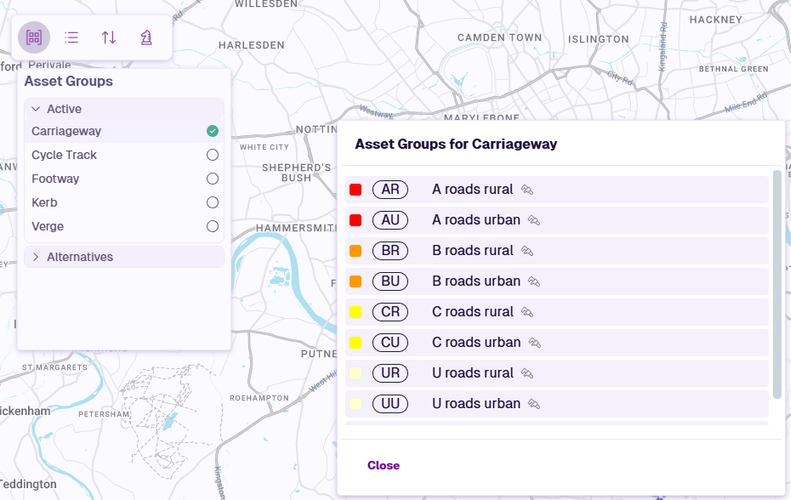The height and width of the screenshot is (500, 791).
Task: Click the ROEHAMPTON map label
Action: click(259, 398)
